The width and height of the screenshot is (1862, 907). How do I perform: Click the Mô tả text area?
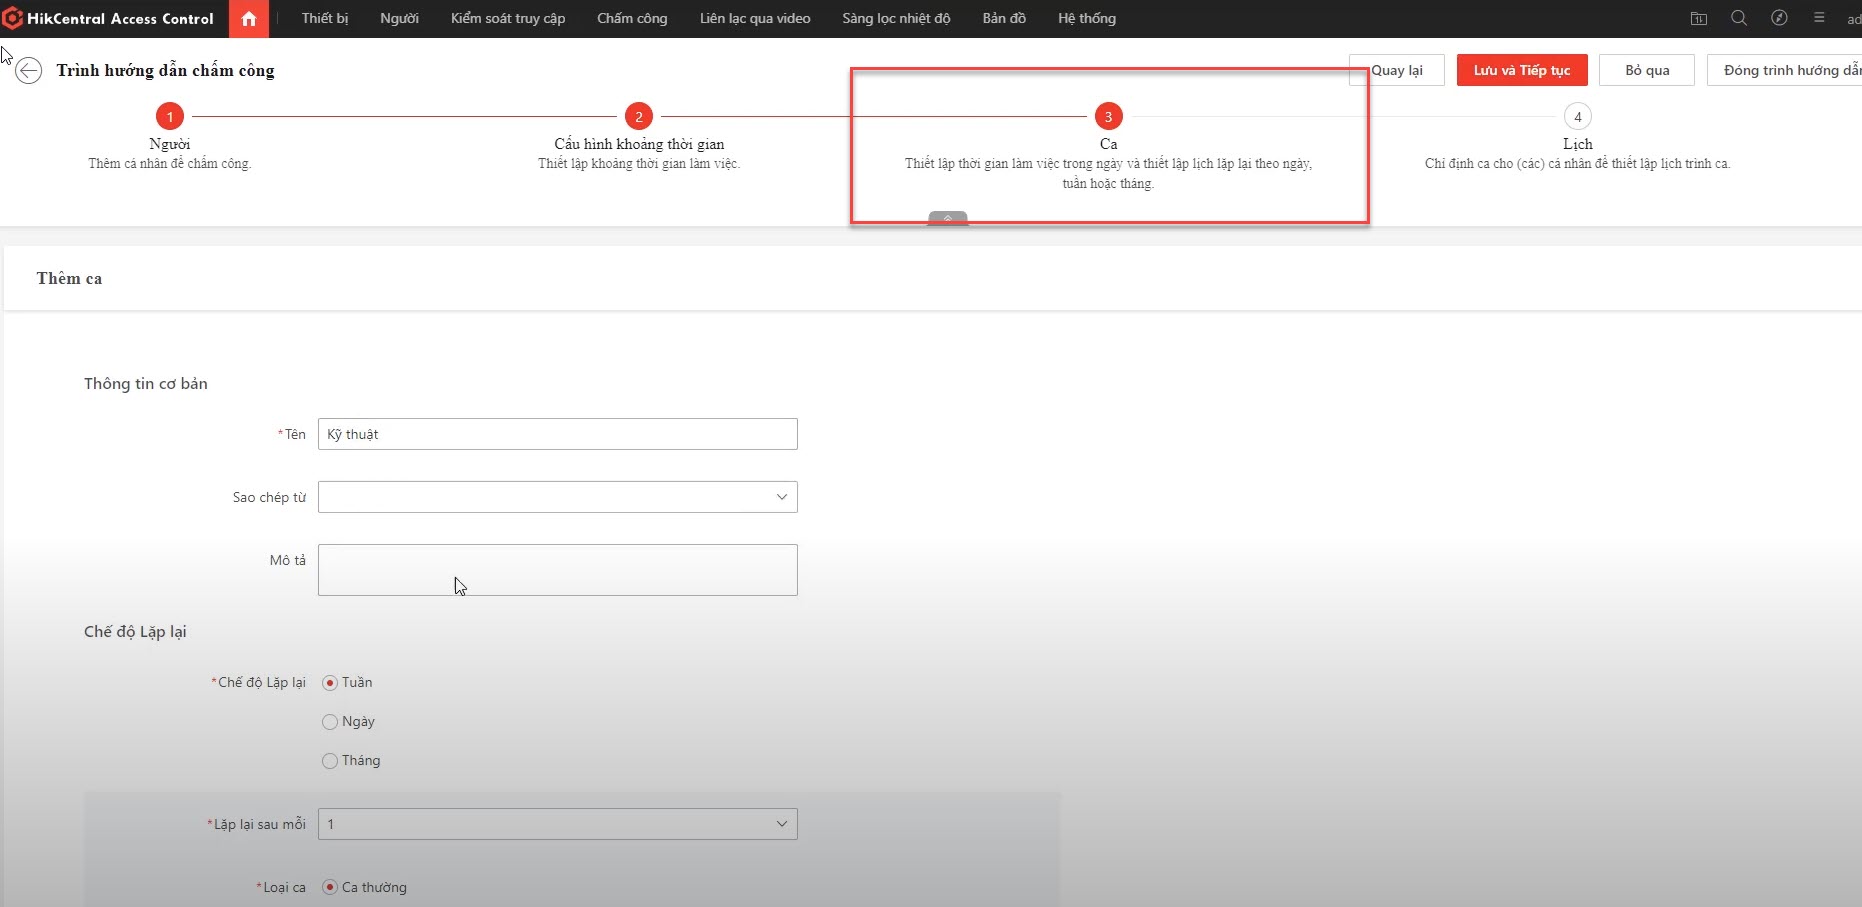(557, 570)
